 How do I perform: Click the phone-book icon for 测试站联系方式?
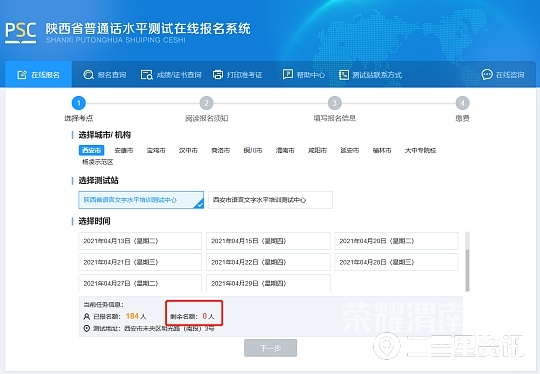click(343, 75)
